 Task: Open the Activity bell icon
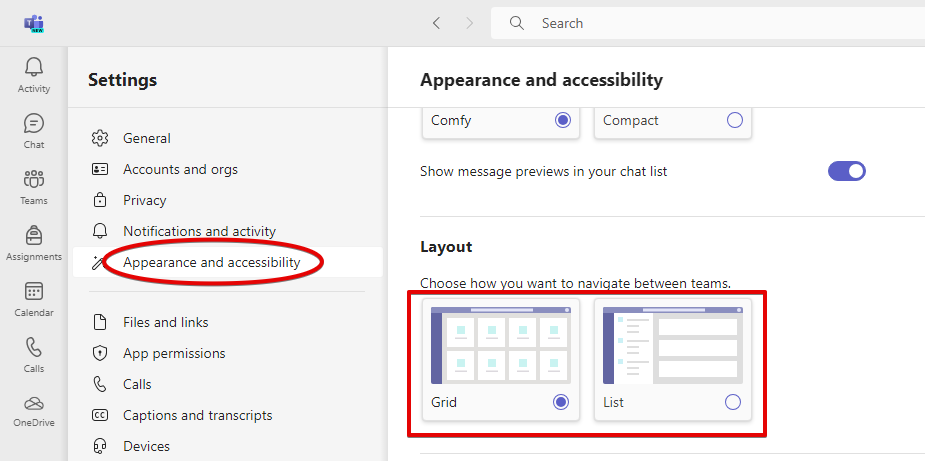(34, 74)
